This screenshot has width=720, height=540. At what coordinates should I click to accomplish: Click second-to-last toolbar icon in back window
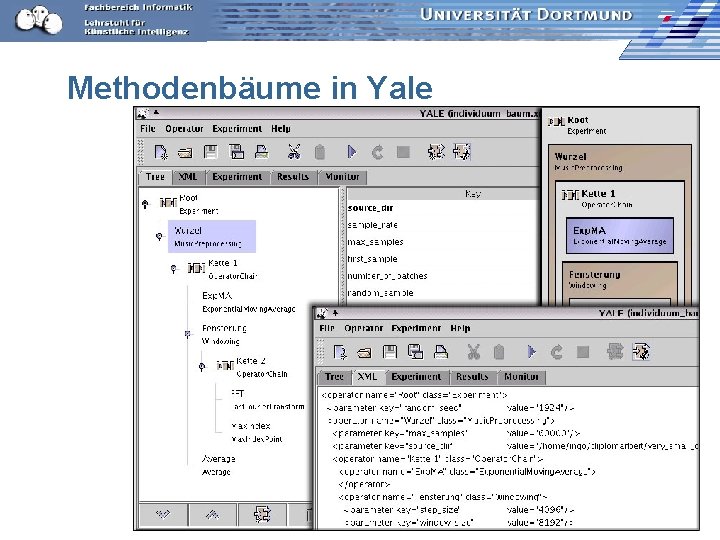pos(436,152)
